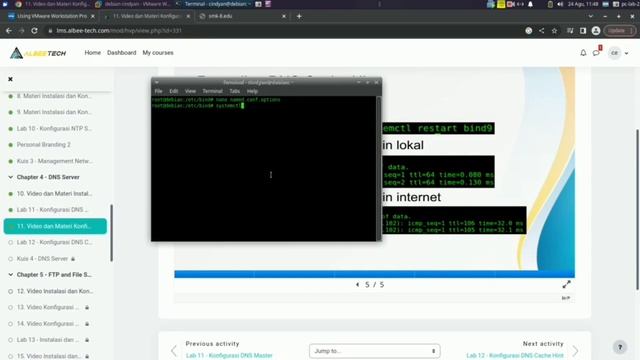640x360 pixels.
Task: Open 9. Materi Instalasi dan Konfigurasi item
Action: 54,112
